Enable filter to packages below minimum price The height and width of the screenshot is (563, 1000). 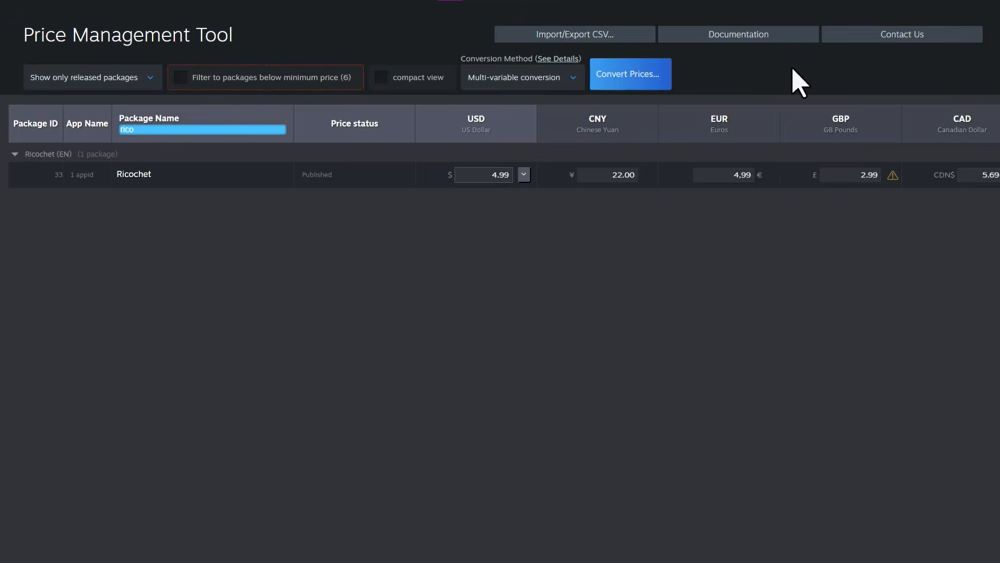(180, 77)
